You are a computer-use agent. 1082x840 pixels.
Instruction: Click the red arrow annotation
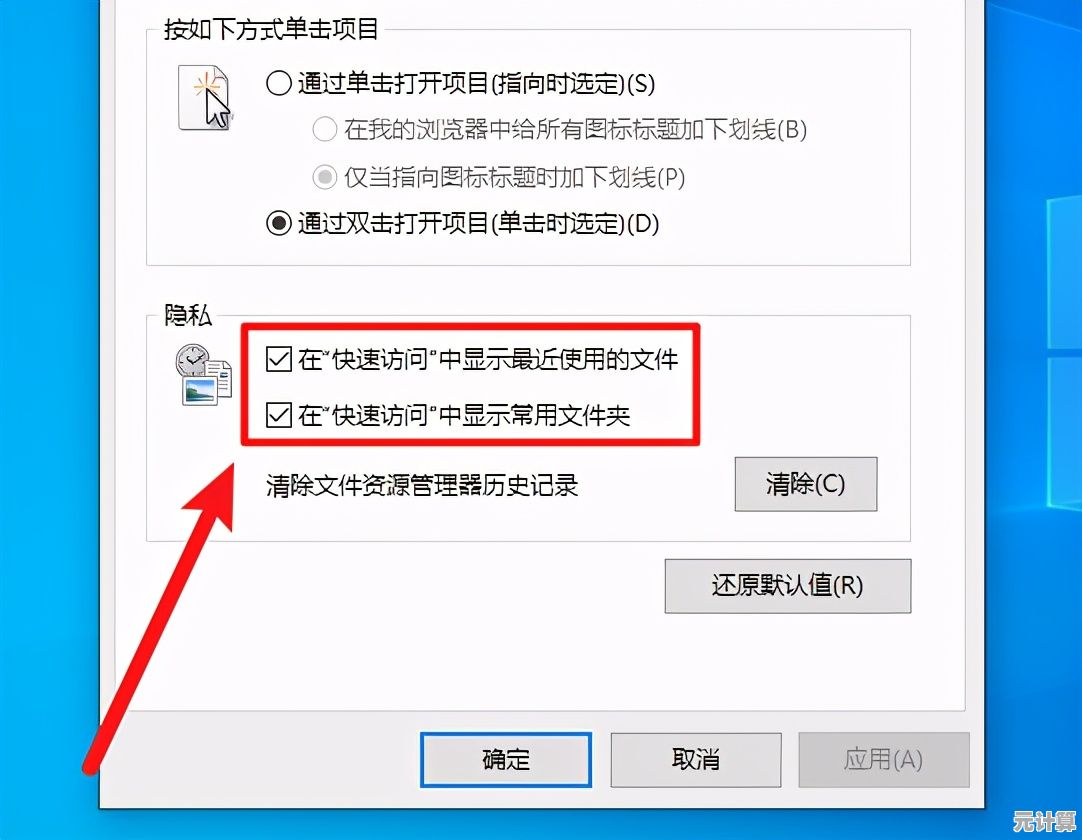pos(159,616)
